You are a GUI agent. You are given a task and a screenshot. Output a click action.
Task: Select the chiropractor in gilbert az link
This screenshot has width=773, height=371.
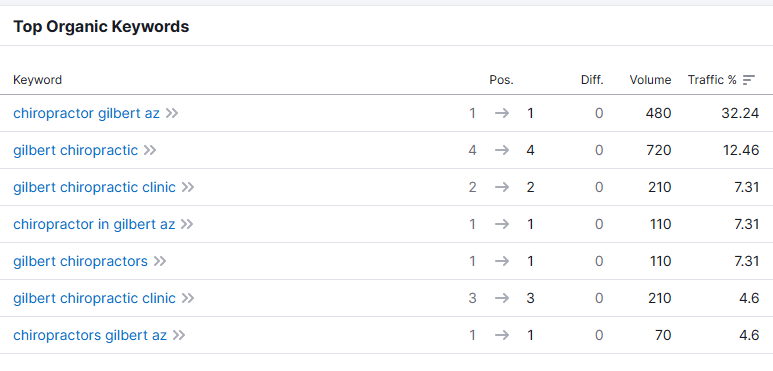coord(94,224)
